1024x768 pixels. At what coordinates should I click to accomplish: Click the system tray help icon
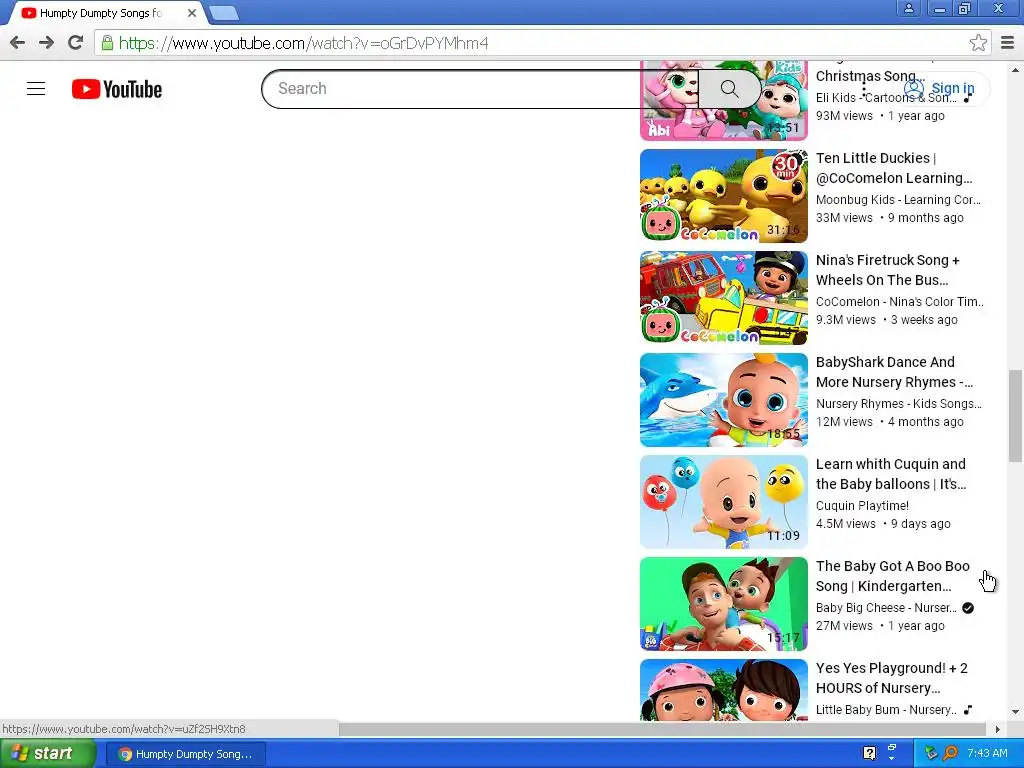pyautogui.click(x=869, y=753)
